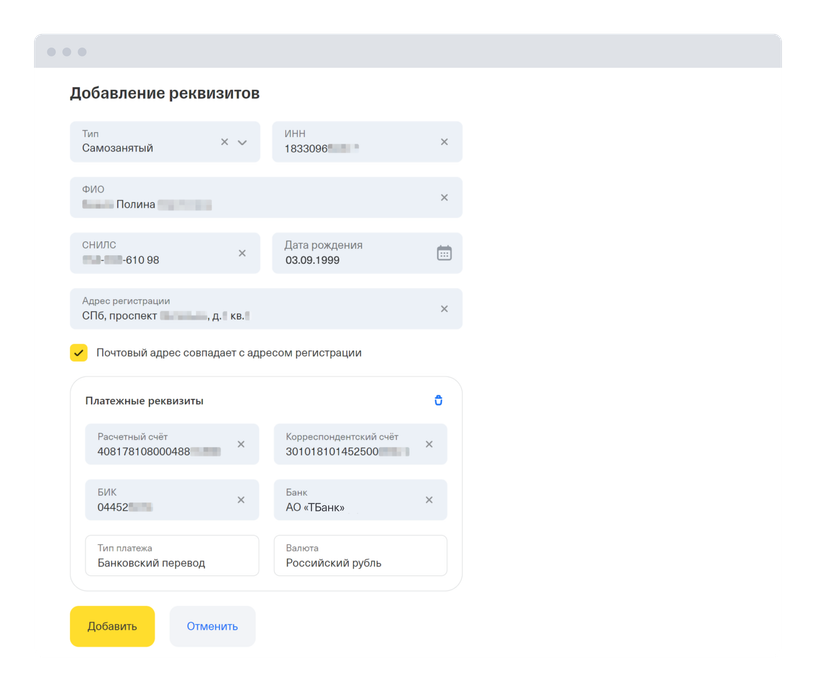Viewport: 816px width, 691px height.
Task: Uncheck the postal address matches registration checkbox
Action: coord(79,353)
